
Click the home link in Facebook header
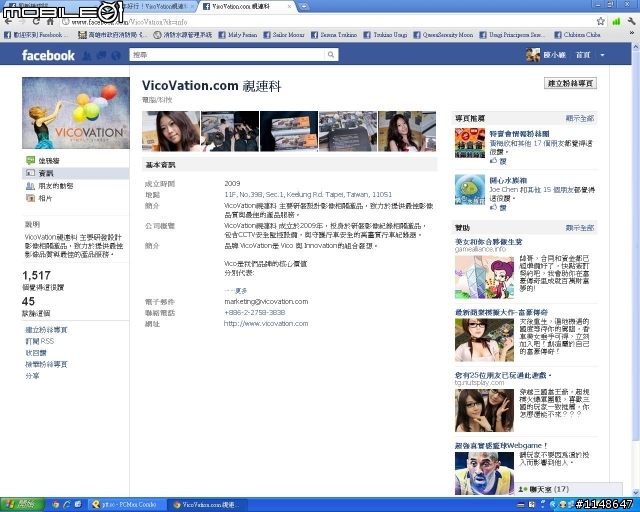[x=583, y=55]
